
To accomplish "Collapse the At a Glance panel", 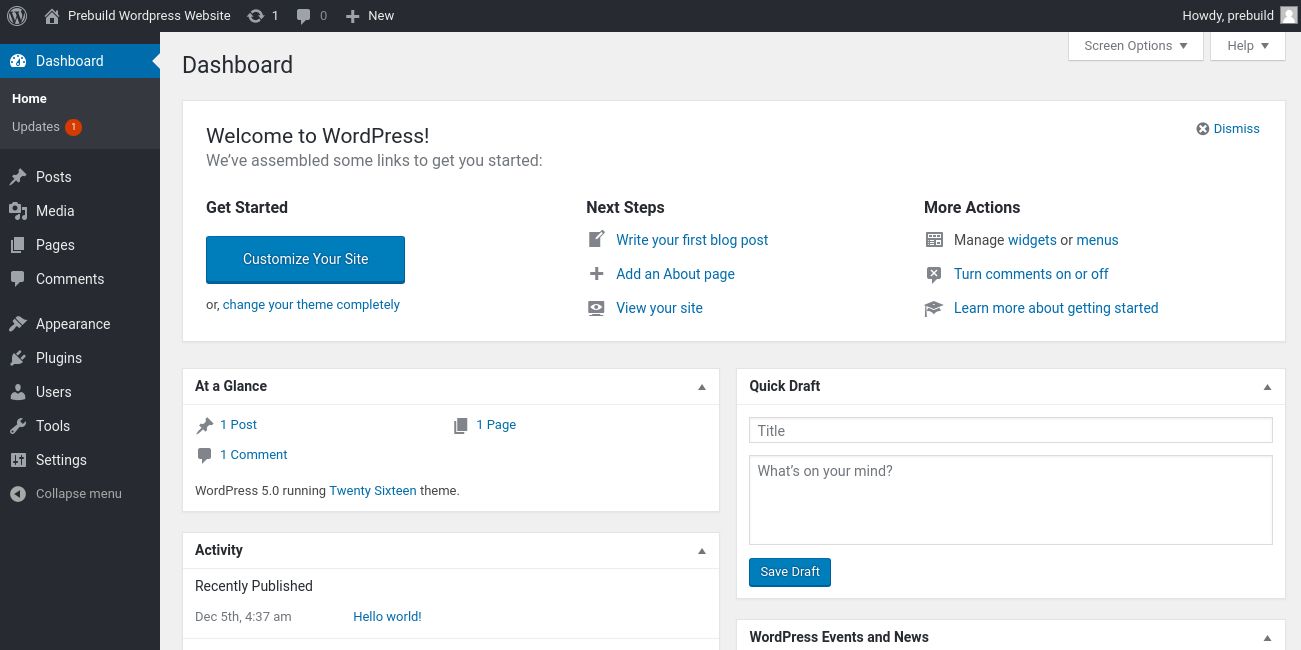I will click(x=701, y=386).
